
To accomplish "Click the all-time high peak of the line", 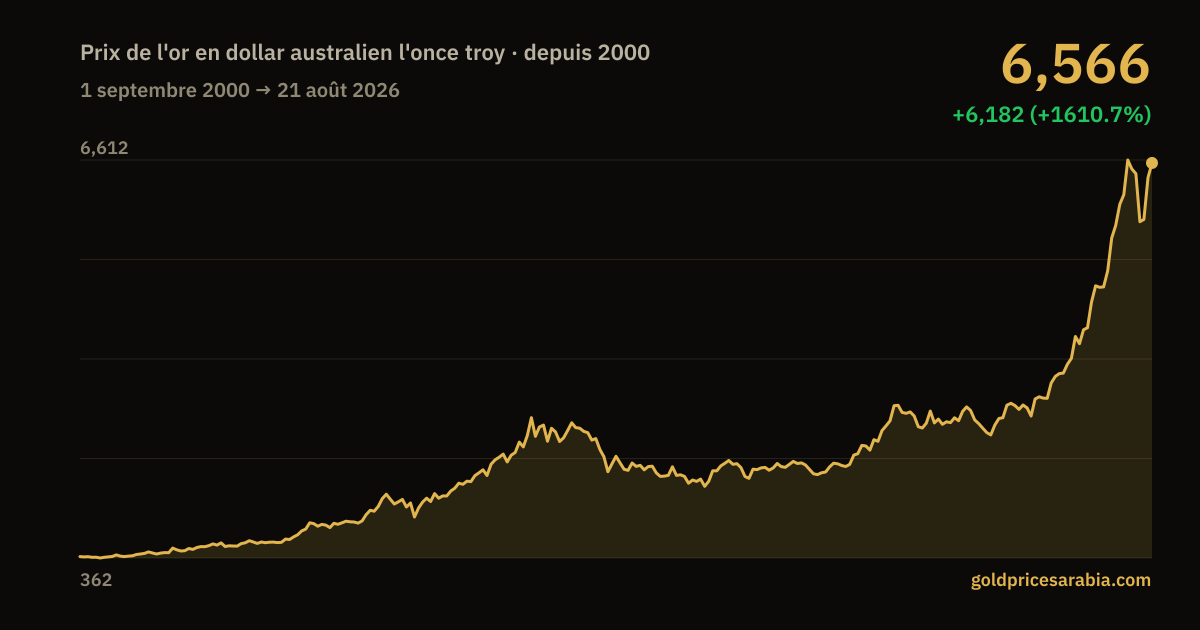I will pos(1128,160).
